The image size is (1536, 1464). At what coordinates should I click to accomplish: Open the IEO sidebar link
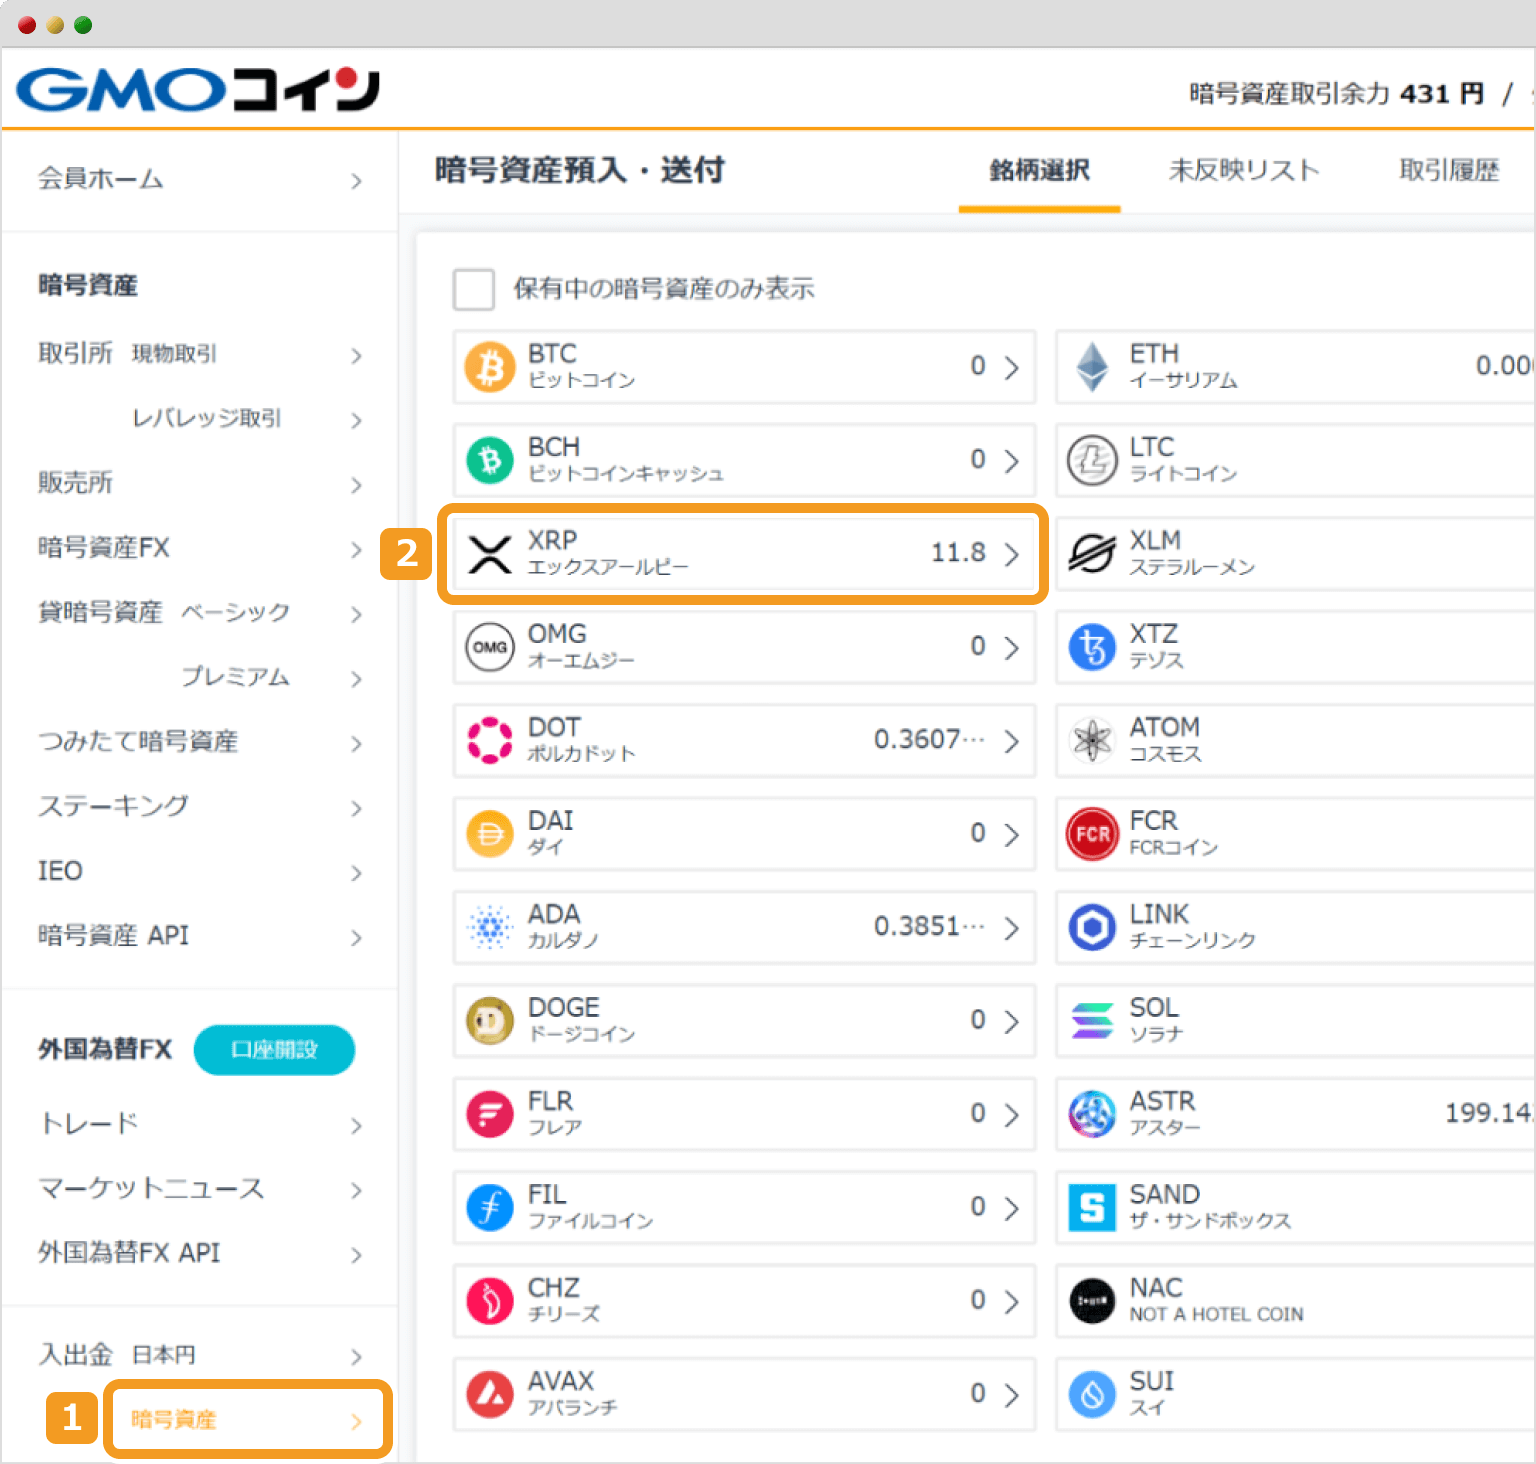61,871
